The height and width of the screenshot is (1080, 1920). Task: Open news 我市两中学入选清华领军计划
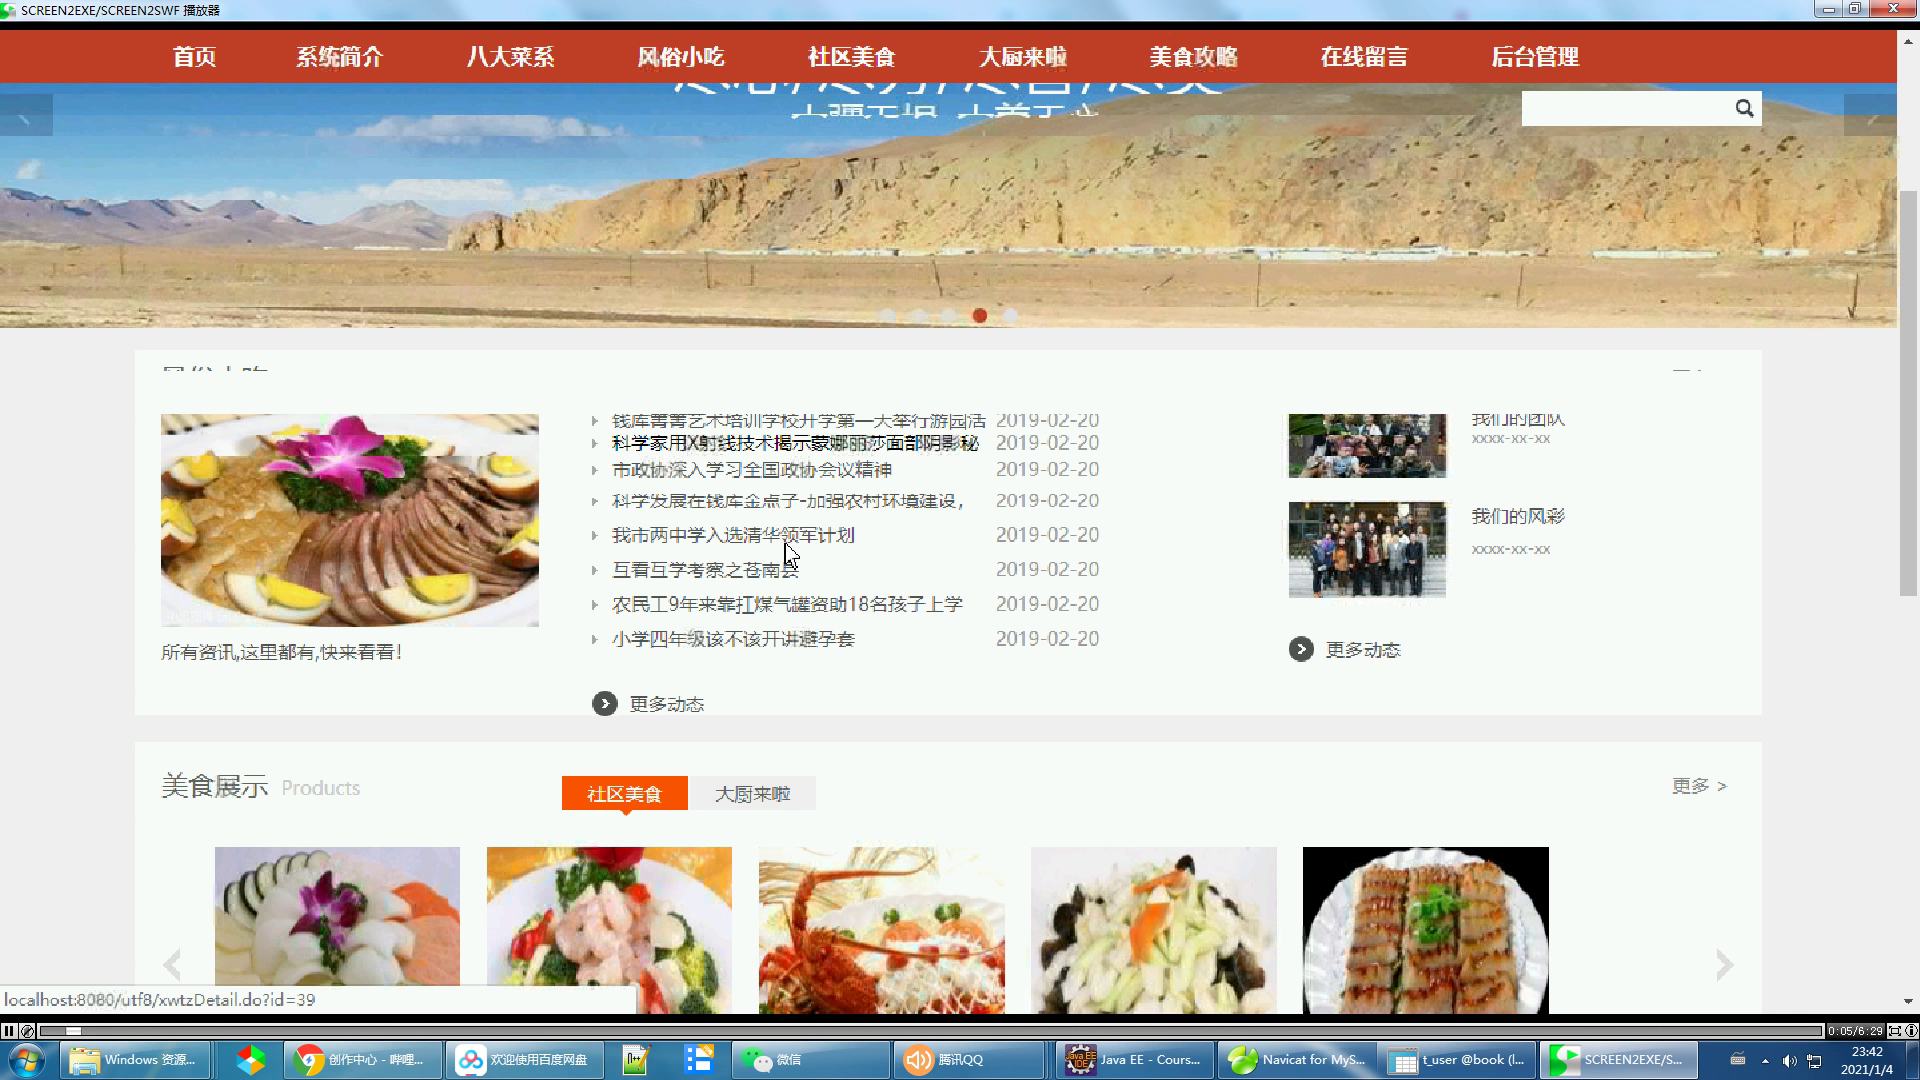coord(733,535)
